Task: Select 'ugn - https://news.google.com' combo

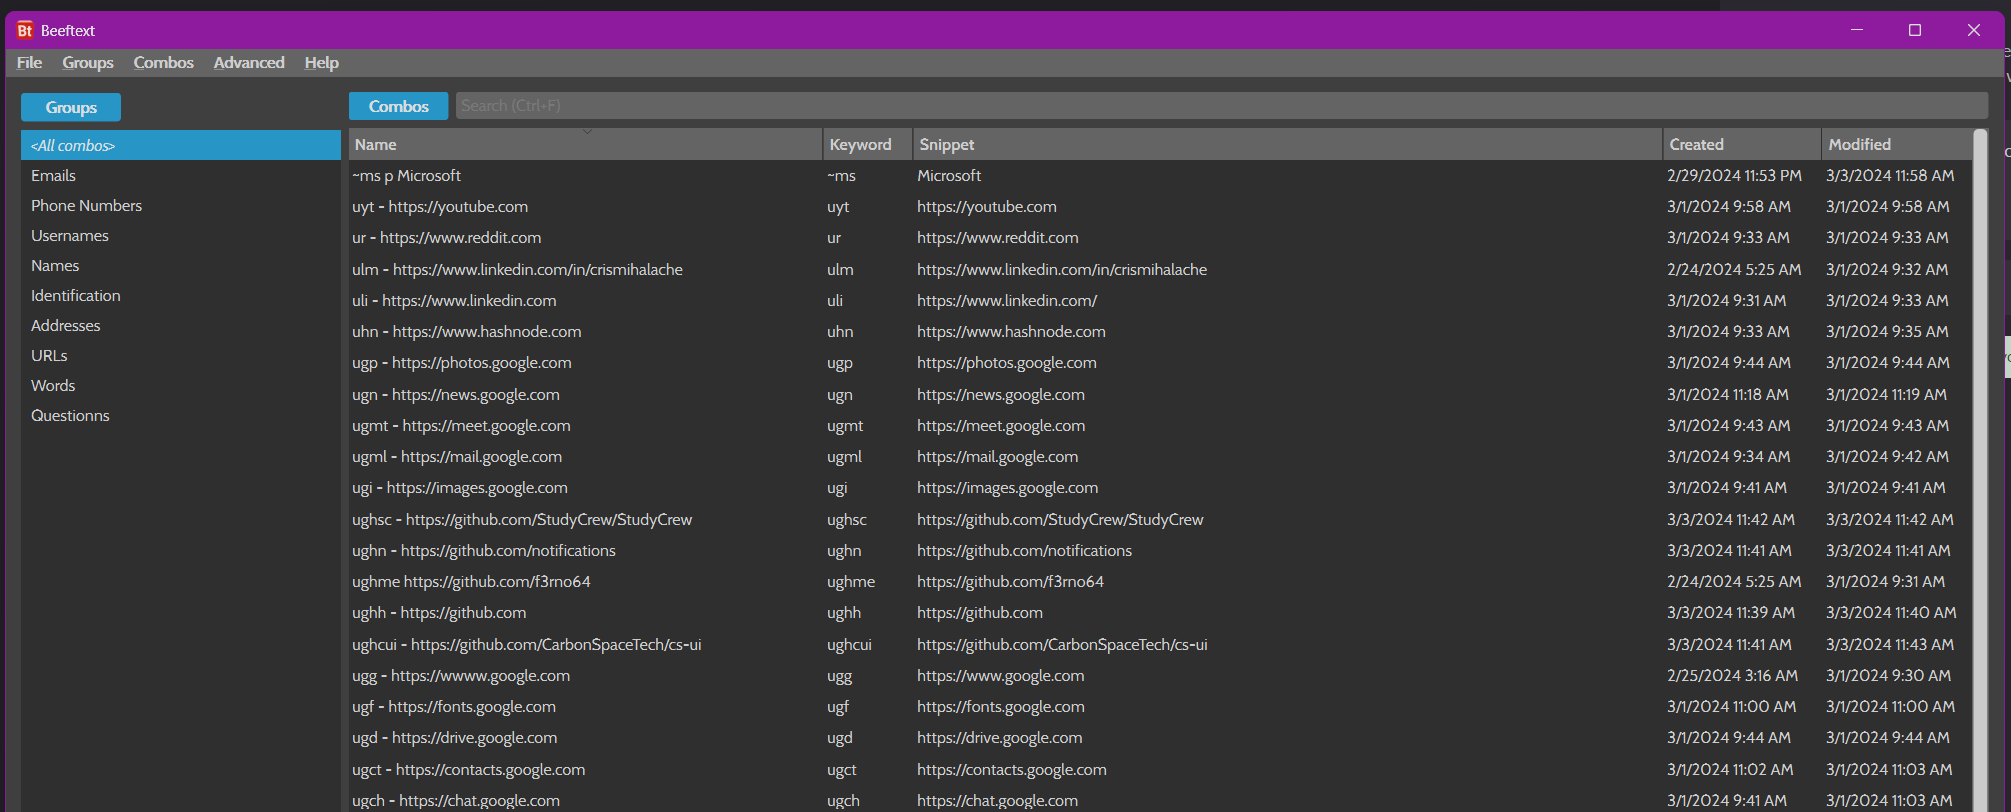Action: coord(456,394)
